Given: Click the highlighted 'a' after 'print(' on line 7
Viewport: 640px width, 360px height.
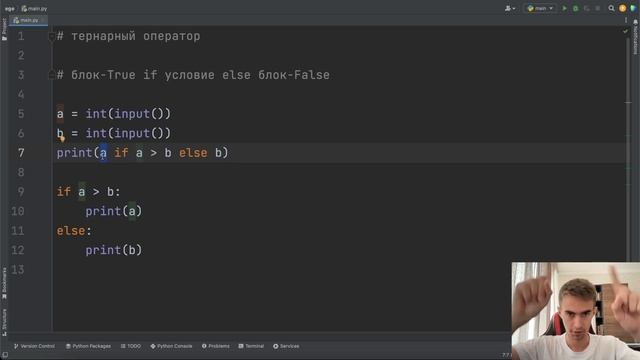Looking at the screenshot, I should (103, 153).
